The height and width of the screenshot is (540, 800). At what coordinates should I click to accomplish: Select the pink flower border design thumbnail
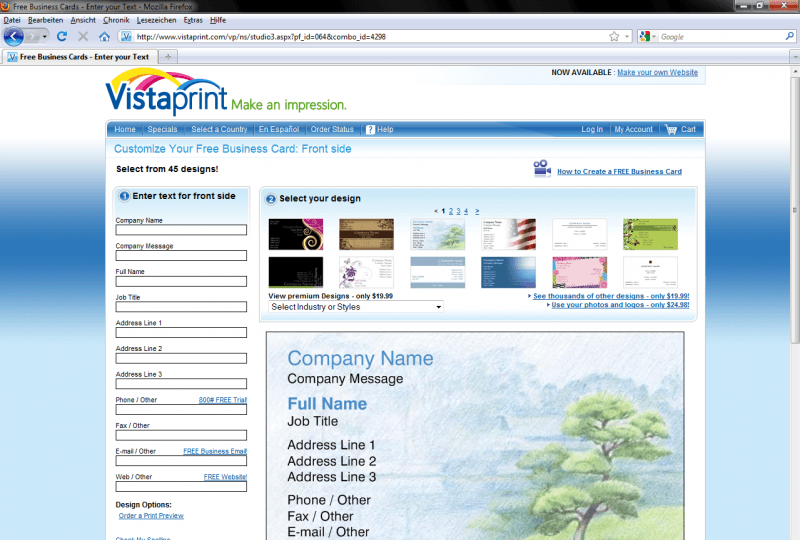(x=580, y=273)
